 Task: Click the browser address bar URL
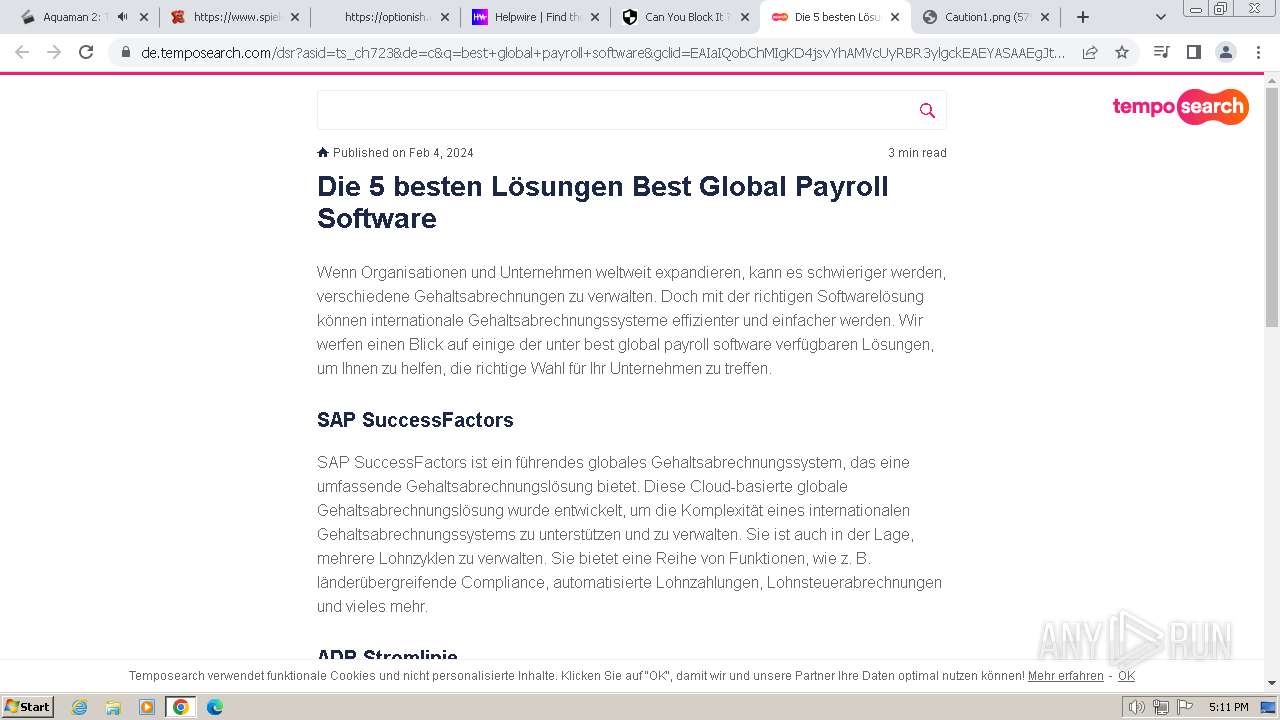click(x=603, y=52)
